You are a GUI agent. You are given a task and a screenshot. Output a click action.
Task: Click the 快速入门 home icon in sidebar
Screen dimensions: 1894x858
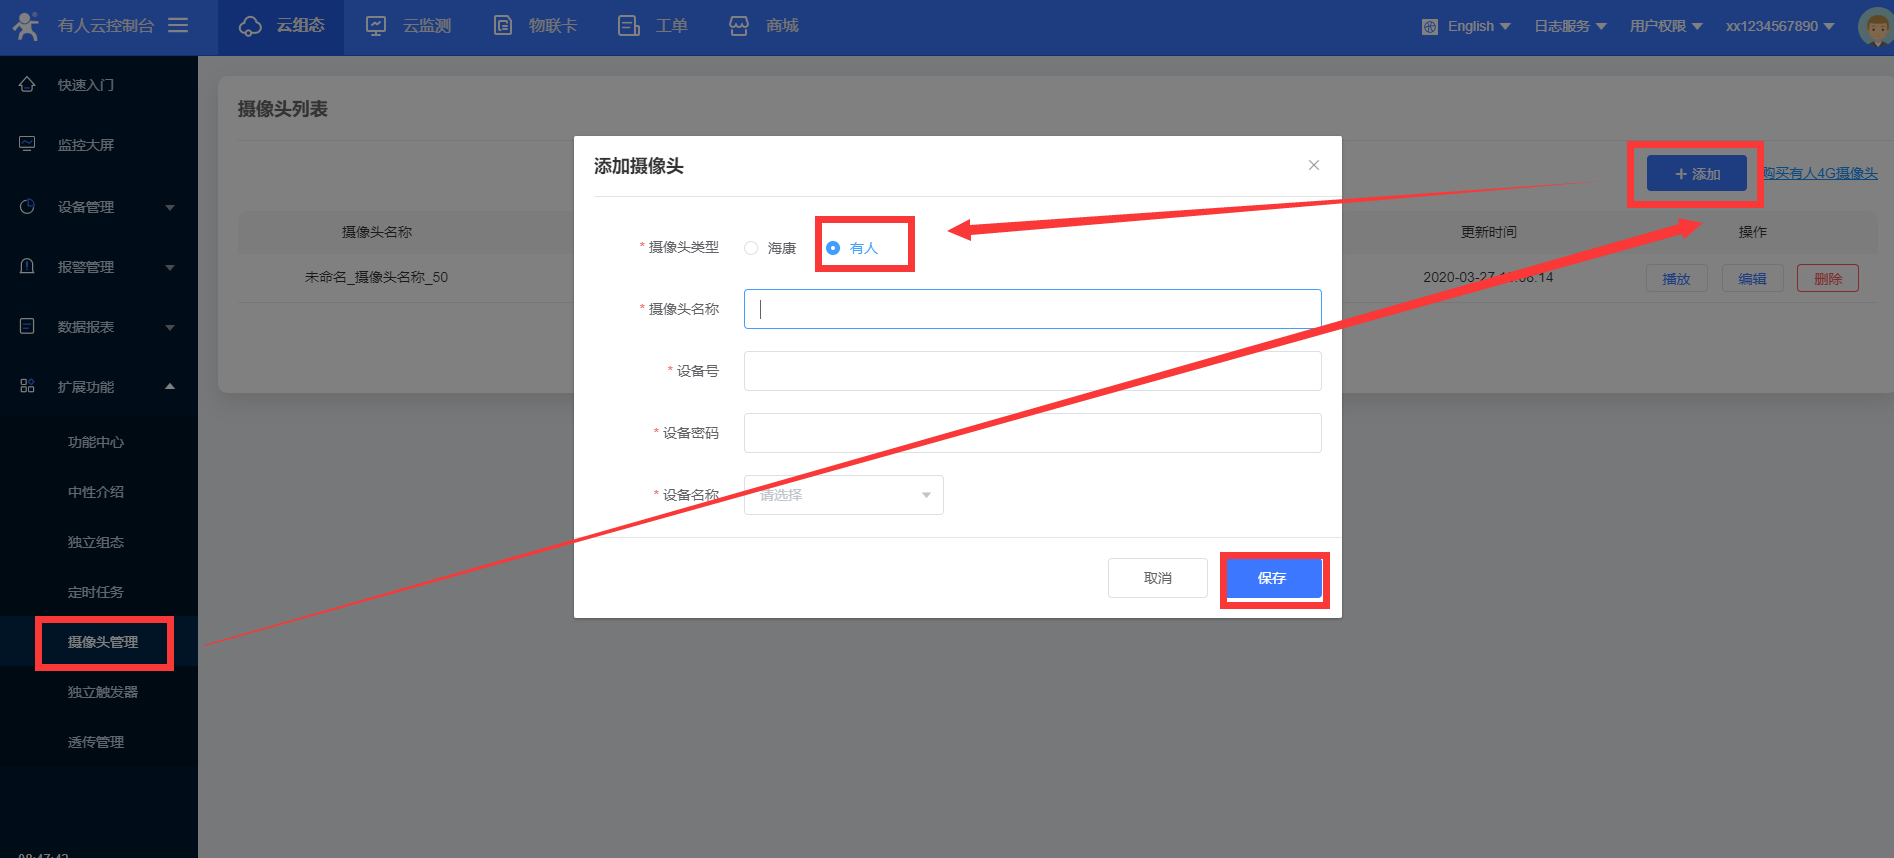[28, 85]
